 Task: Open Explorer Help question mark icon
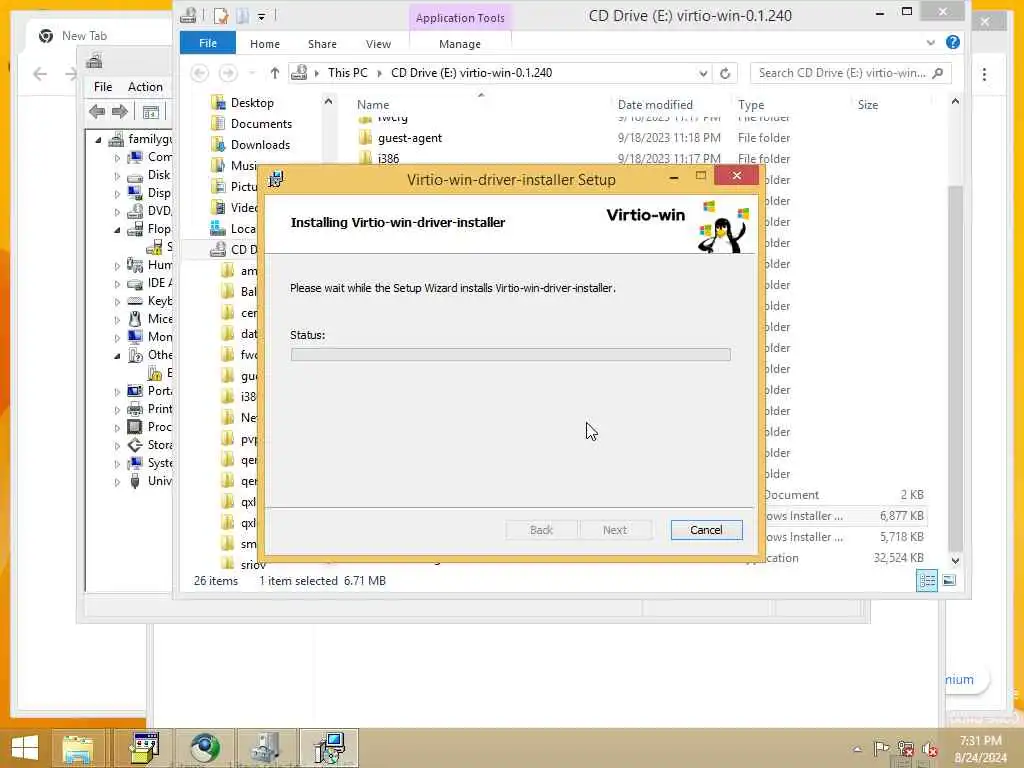[x=953, y=42]
